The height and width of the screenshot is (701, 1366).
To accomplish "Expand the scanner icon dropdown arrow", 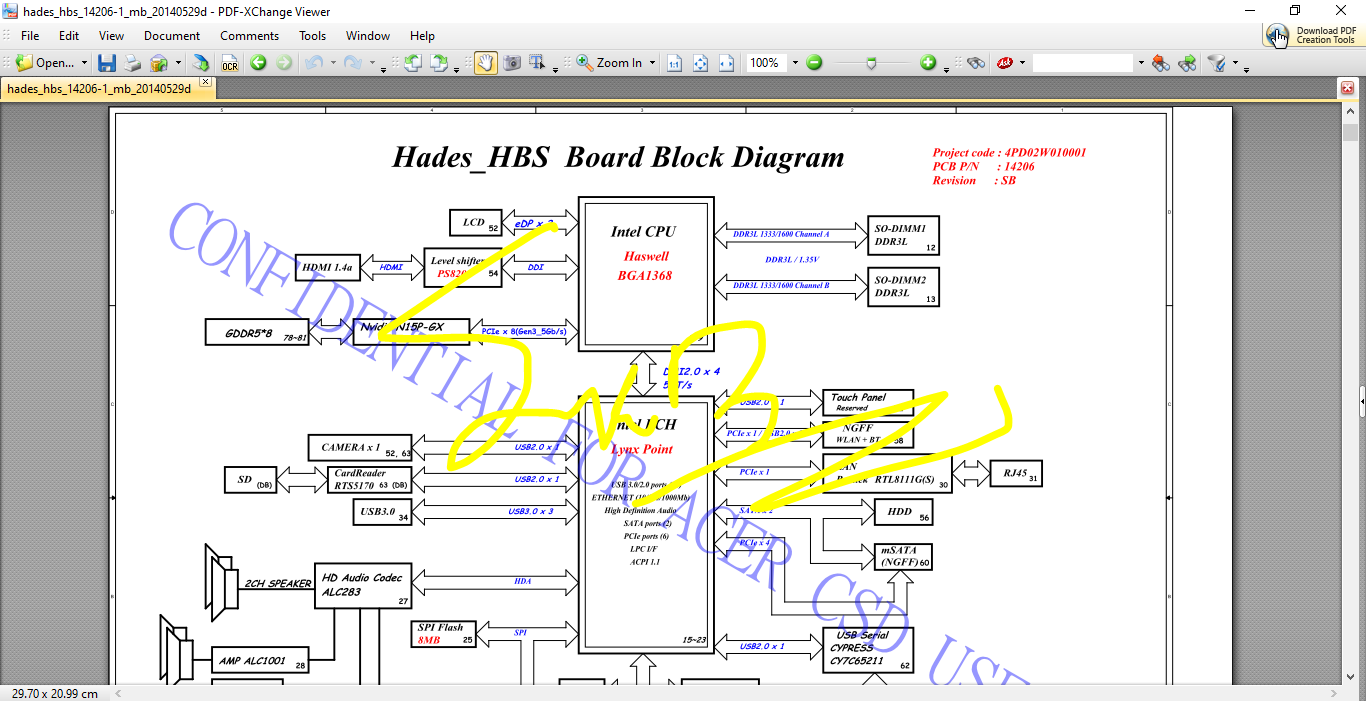I will pos(178,63).
